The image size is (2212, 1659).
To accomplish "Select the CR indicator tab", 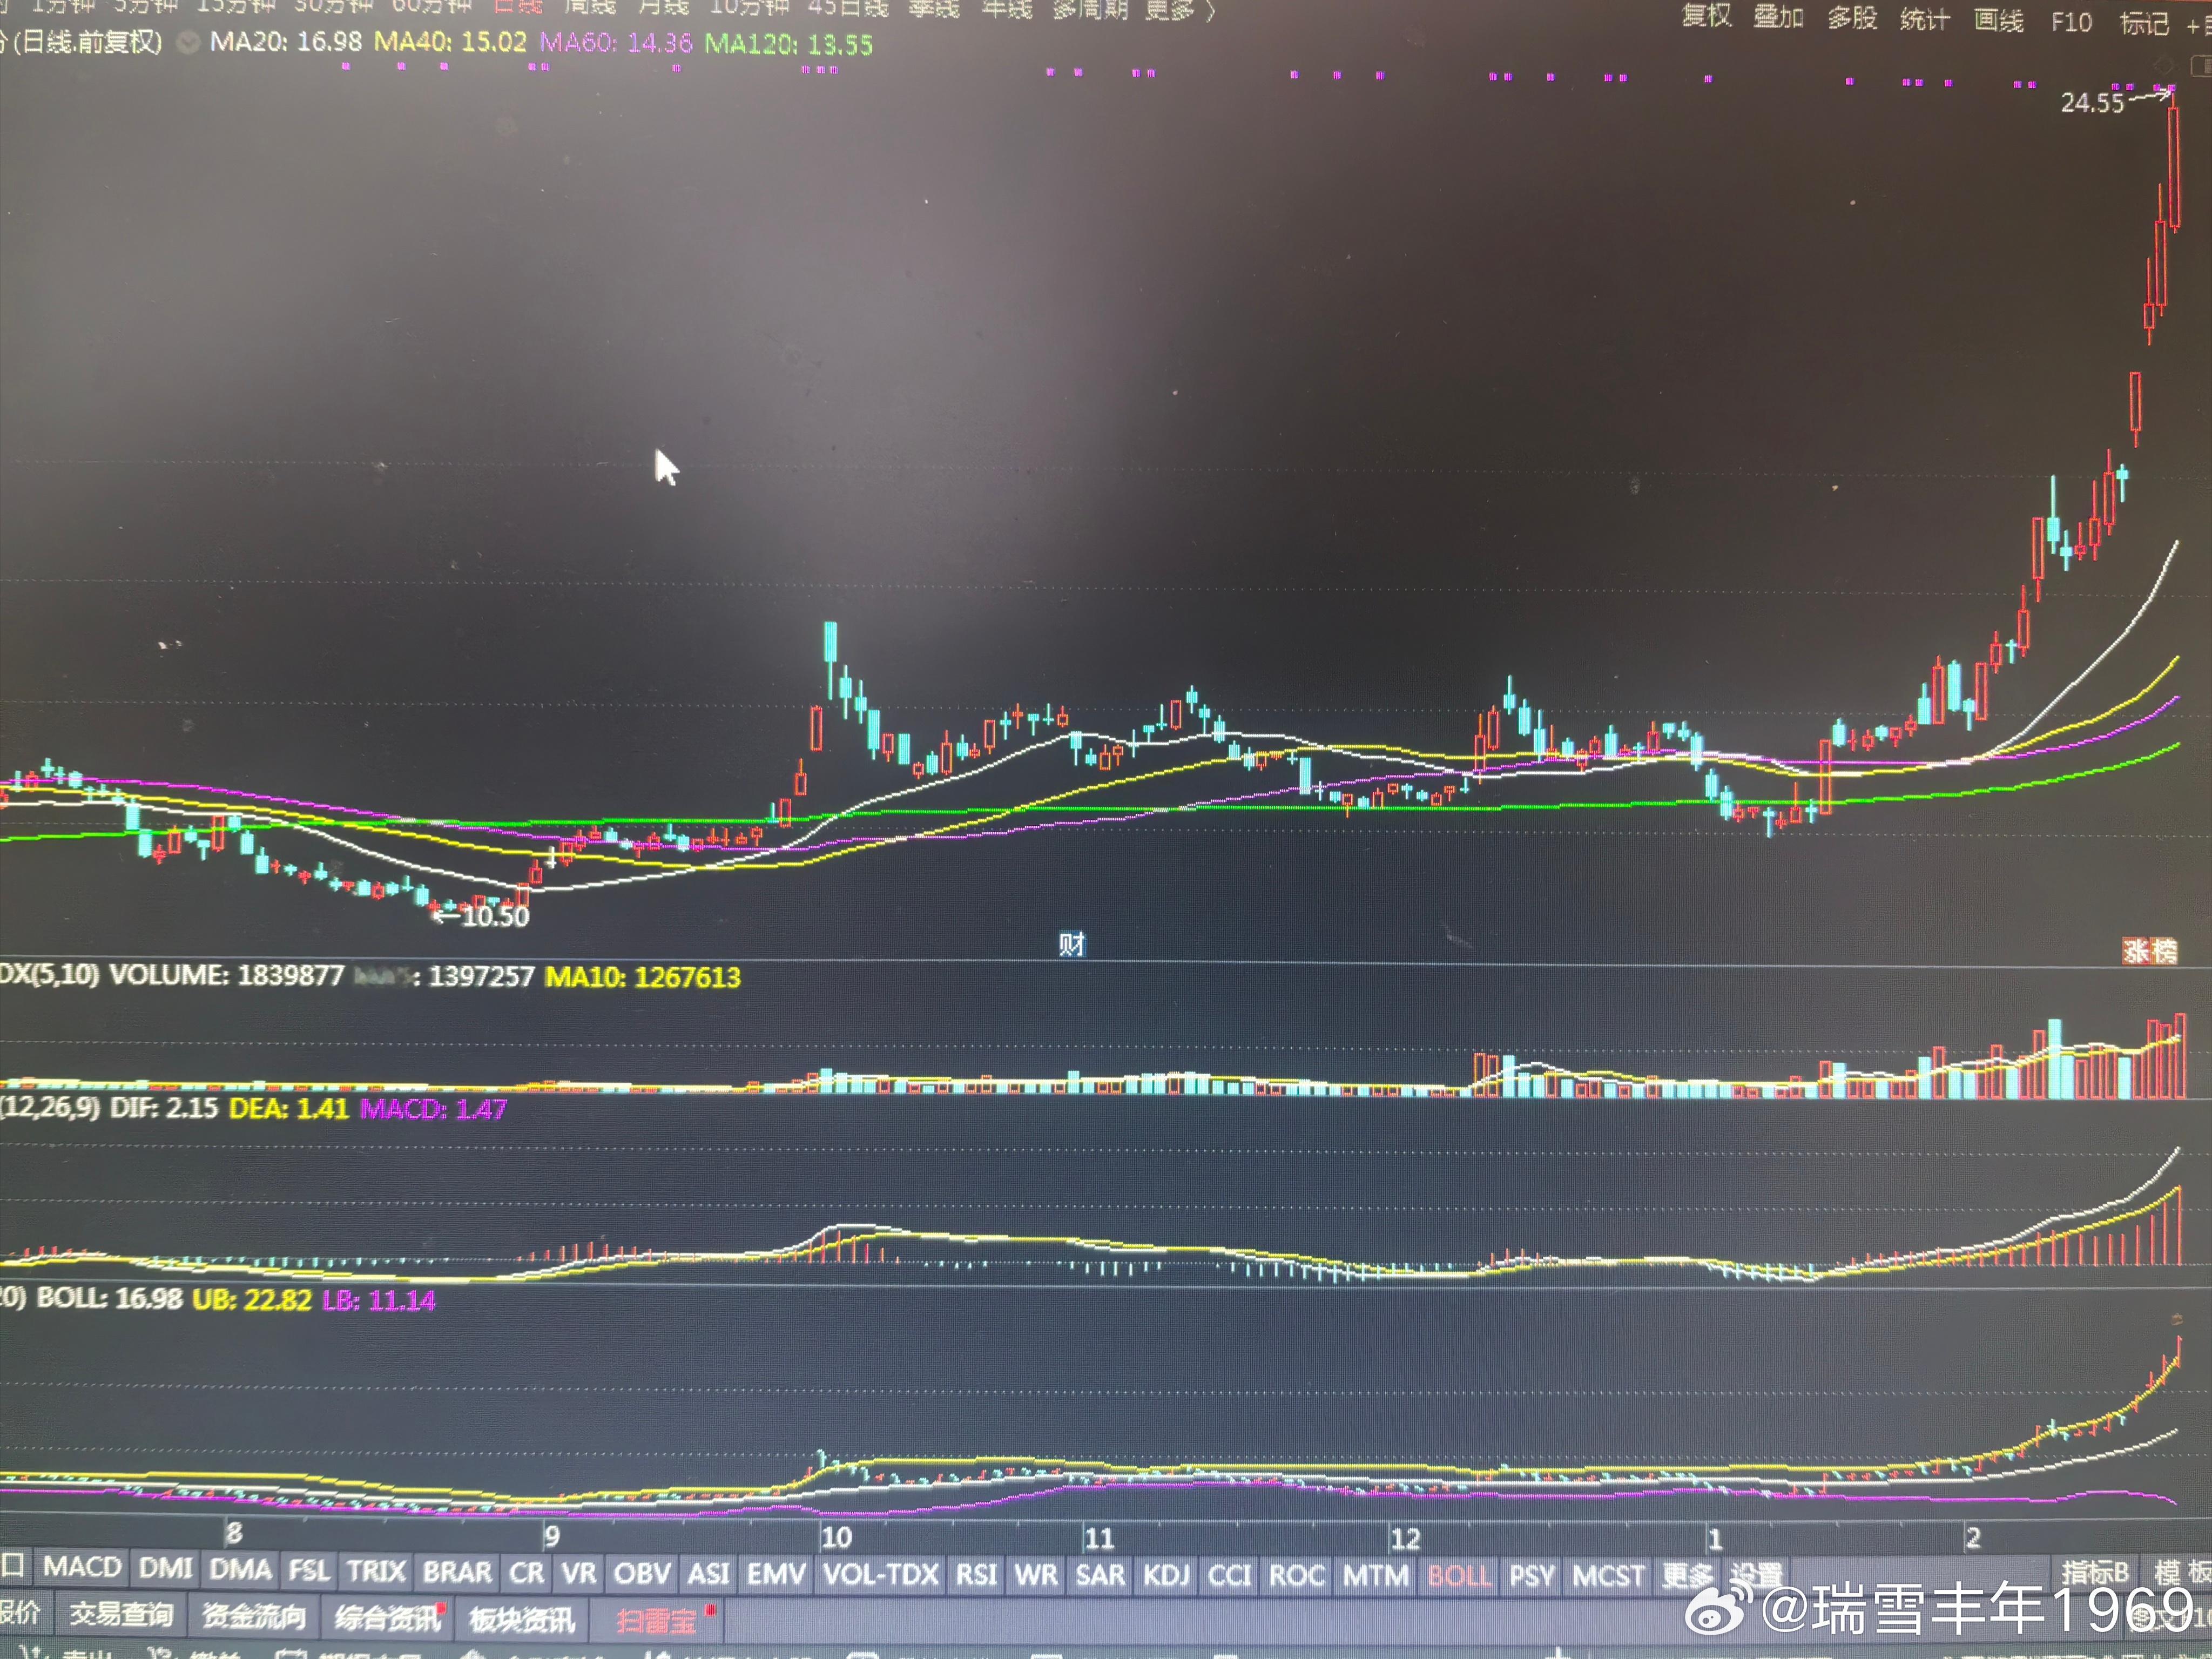I will pos(527,1573).
